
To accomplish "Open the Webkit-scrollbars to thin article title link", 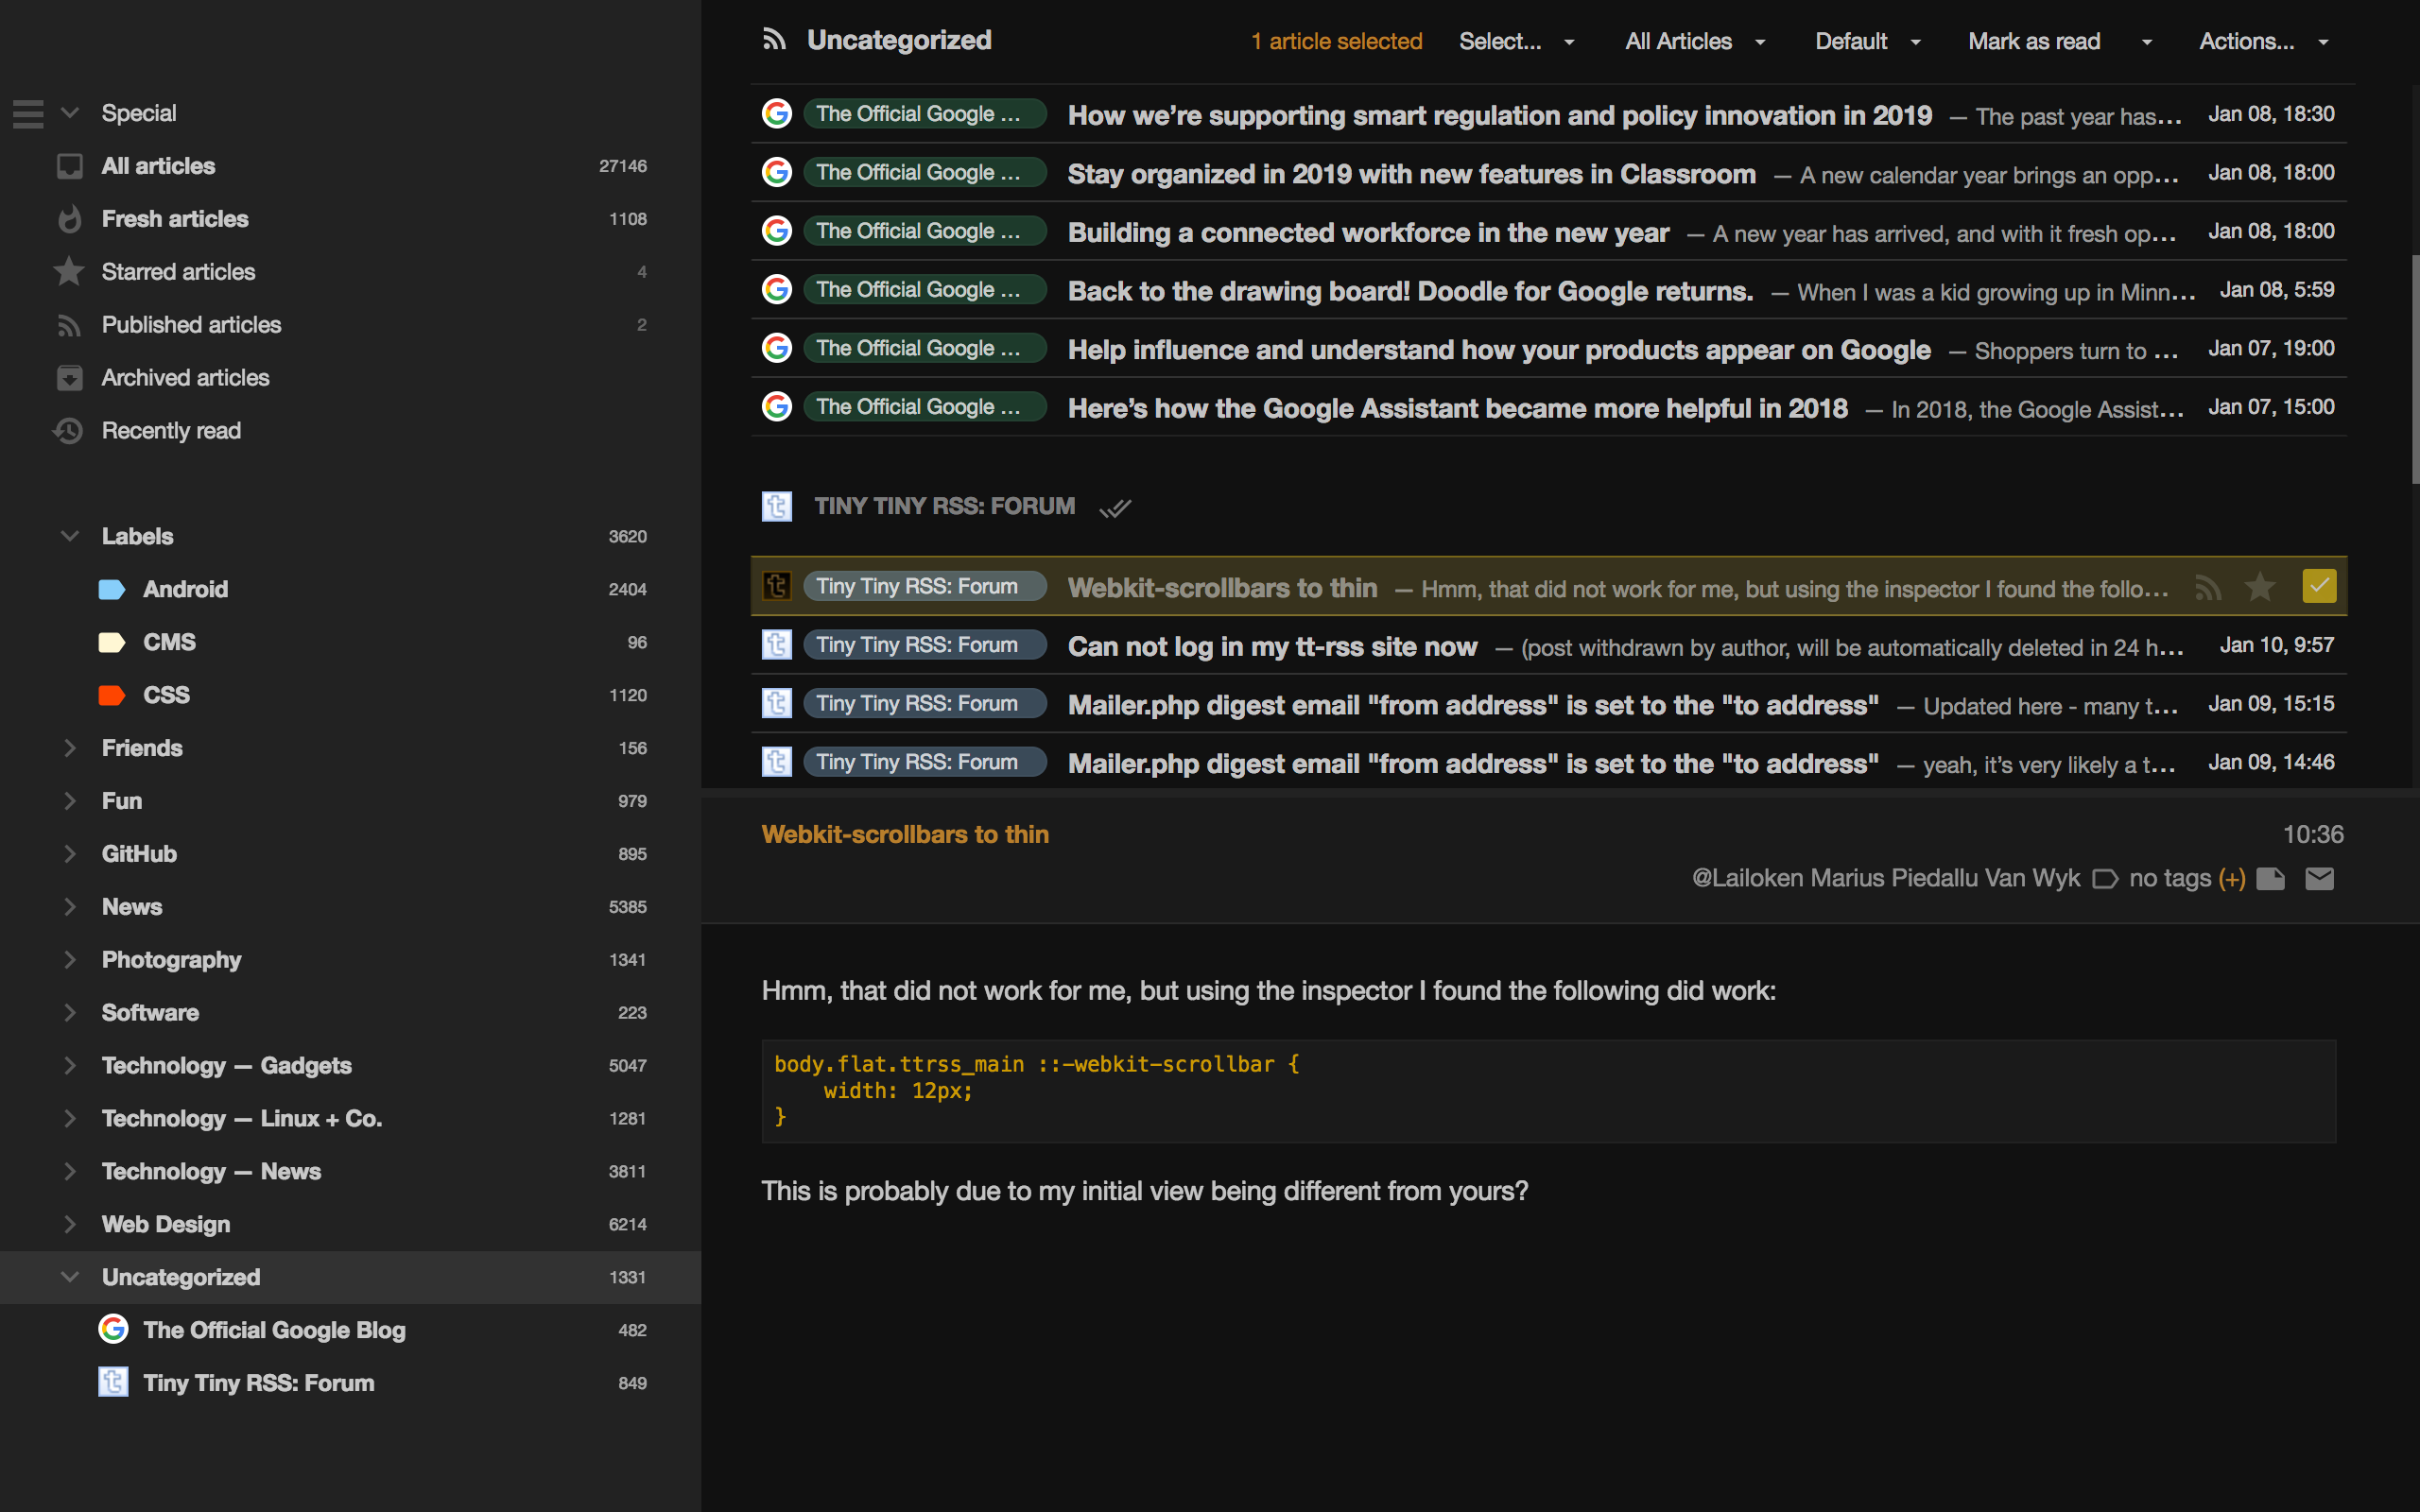I will pos(905,835).
